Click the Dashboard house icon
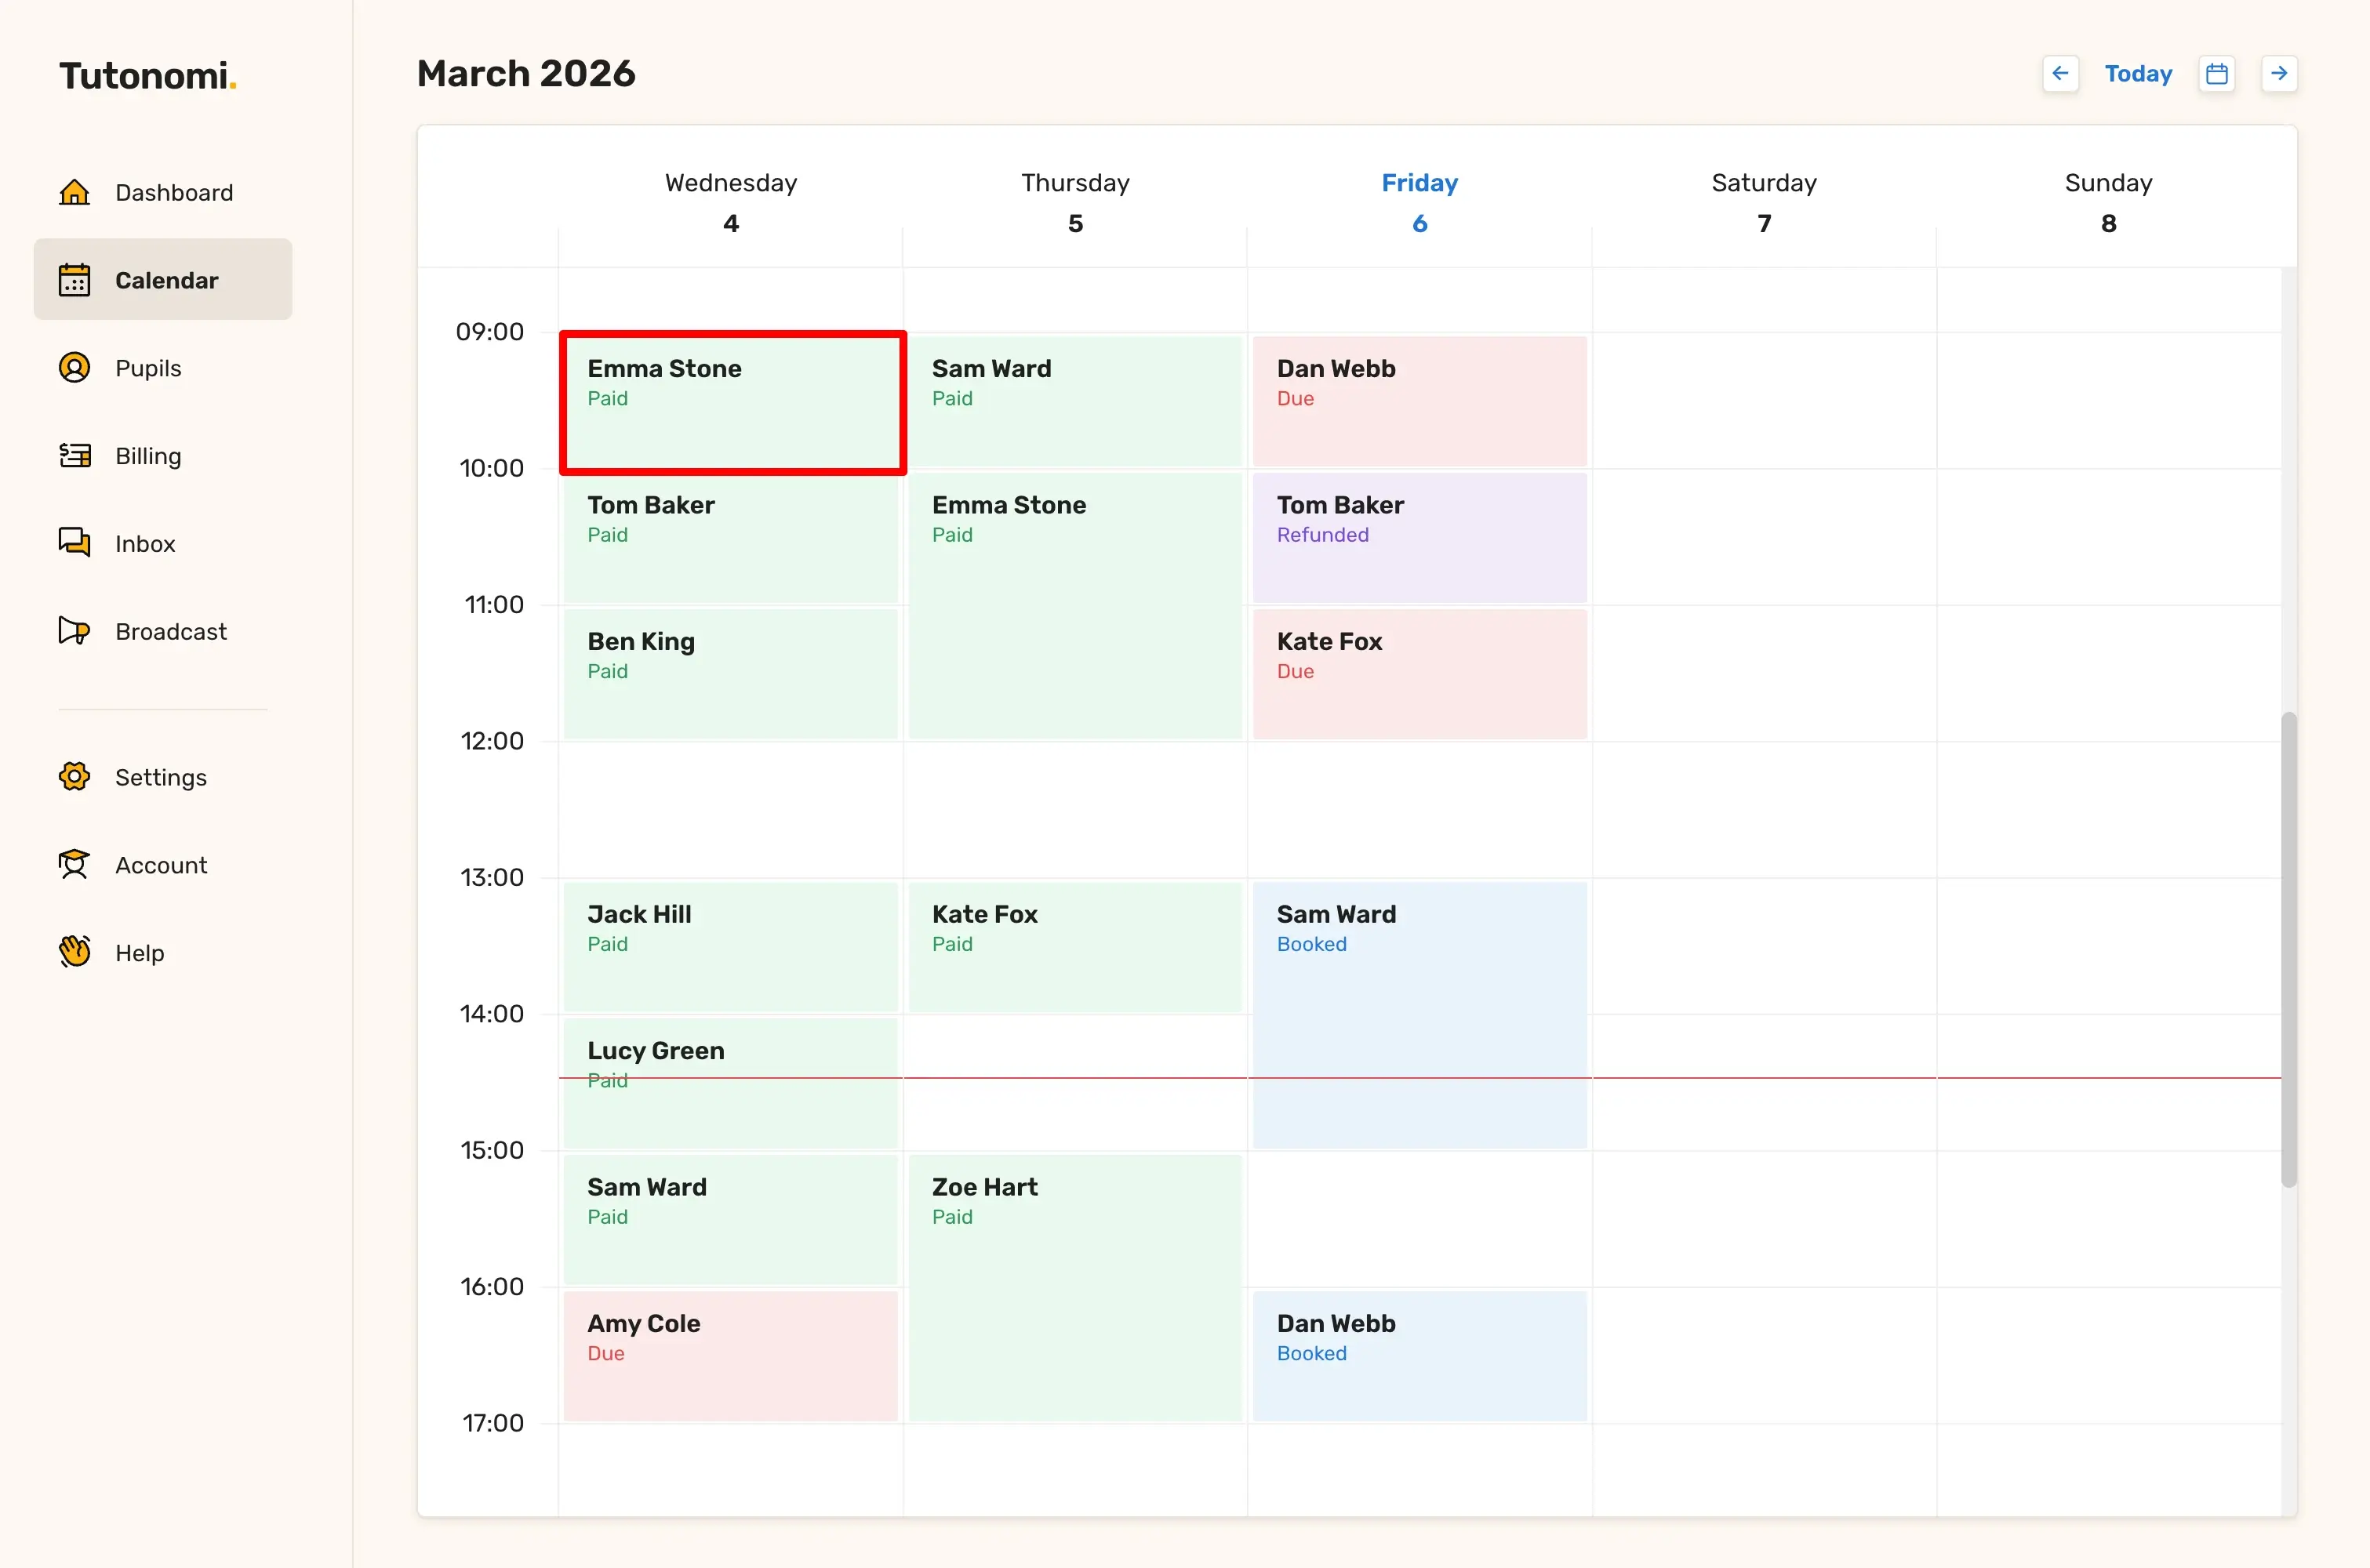 coord(74,192)
